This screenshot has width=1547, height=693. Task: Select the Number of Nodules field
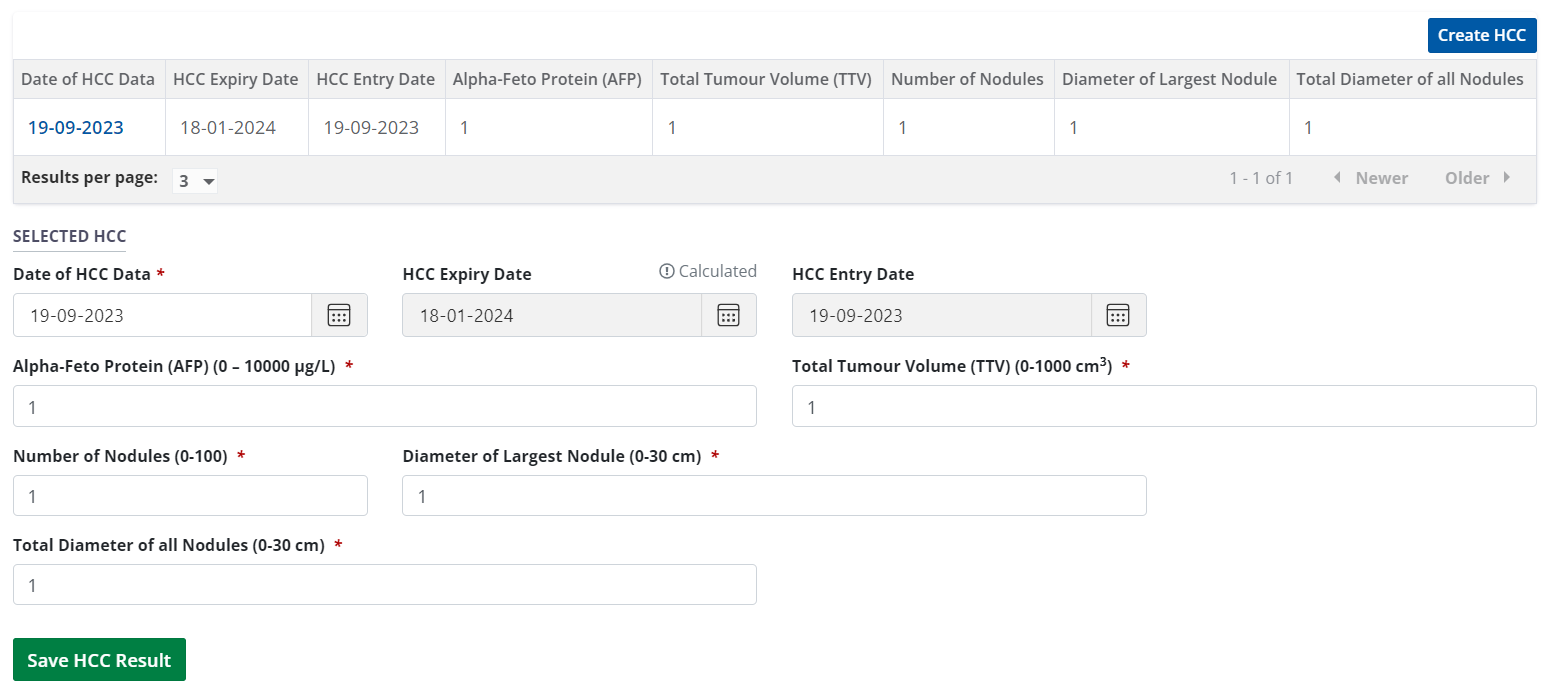[x=190, y=496]
